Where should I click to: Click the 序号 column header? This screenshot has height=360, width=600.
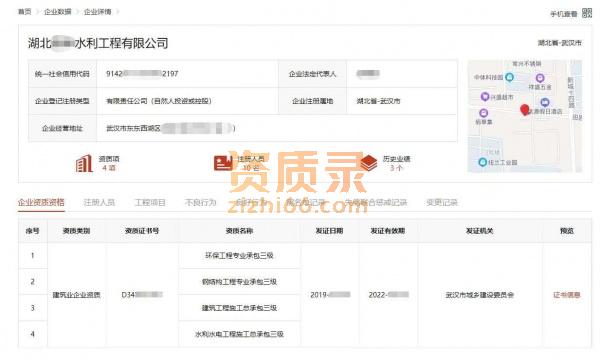[x=33, y=231]
